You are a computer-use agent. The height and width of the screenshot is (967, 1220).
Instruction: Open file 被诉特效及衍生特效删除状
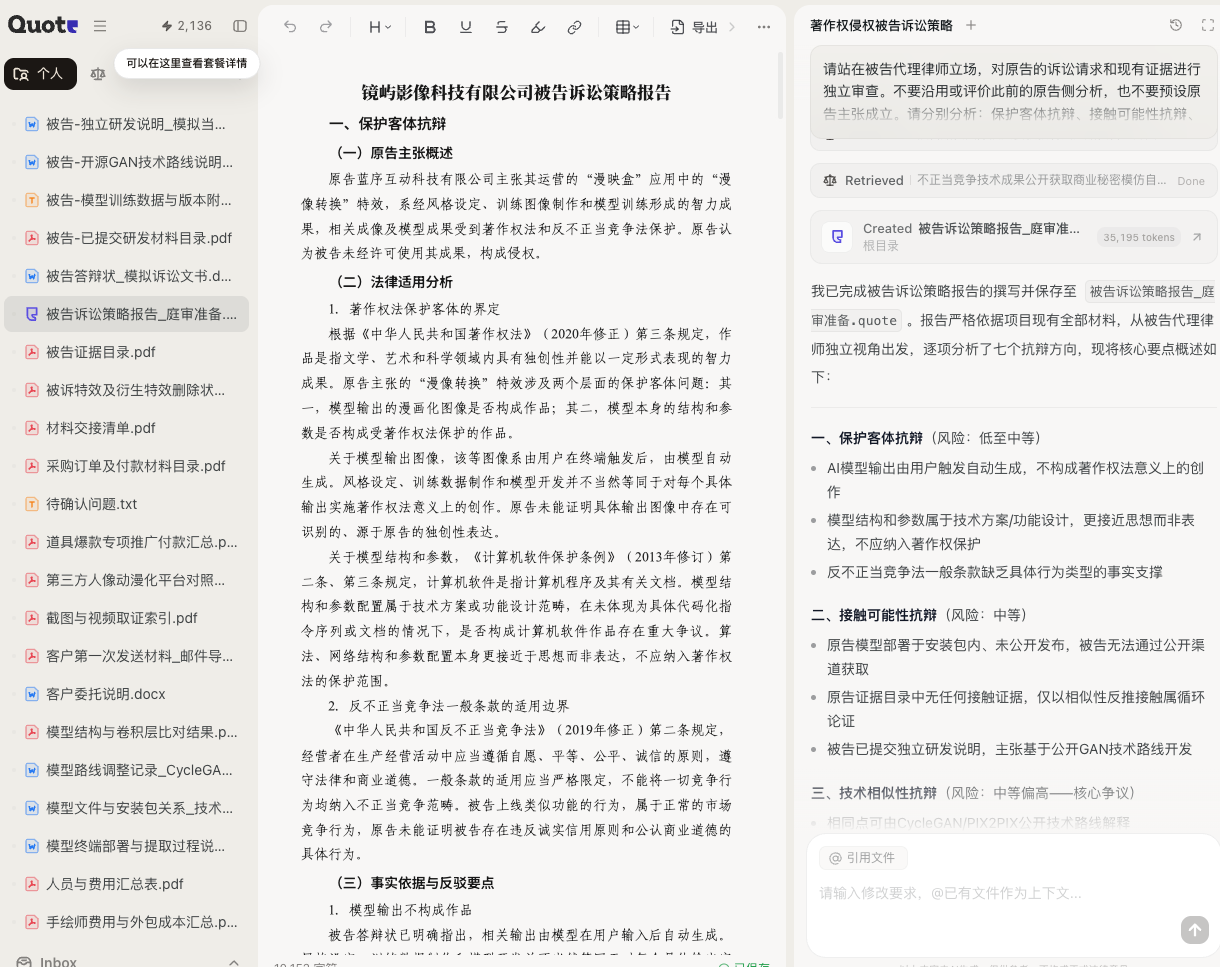(126, 390)
